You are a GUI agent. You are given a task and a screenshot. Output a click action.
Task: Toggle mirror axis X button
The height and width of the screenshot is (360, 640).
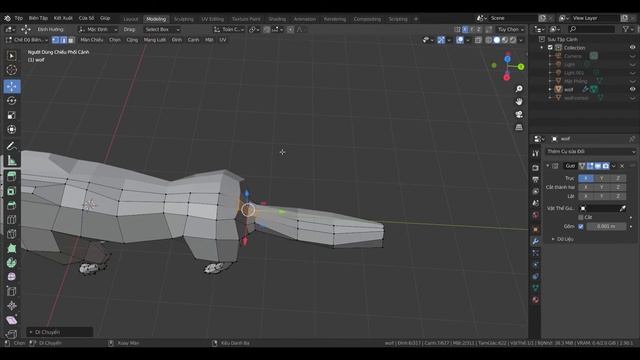pyautogui.click(x=586, y=178)
